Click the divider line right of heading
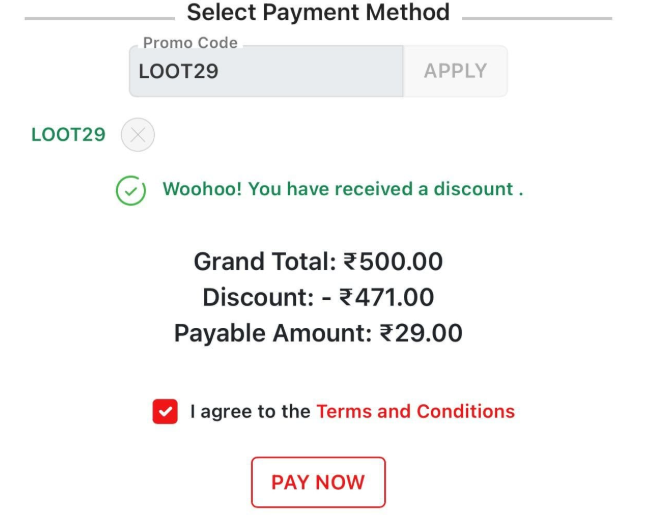This screenshot has height=531, width=660. (537, 18)
